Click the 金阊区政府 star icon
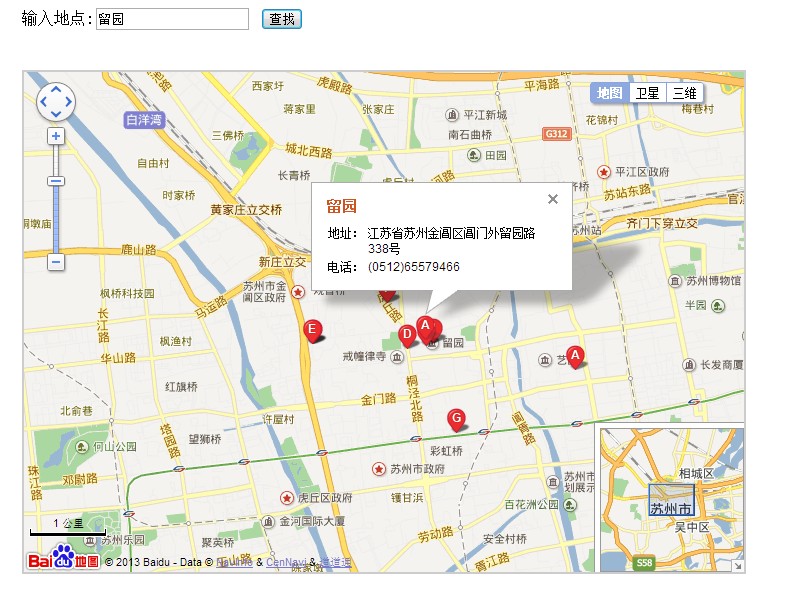 coord(297,292)
